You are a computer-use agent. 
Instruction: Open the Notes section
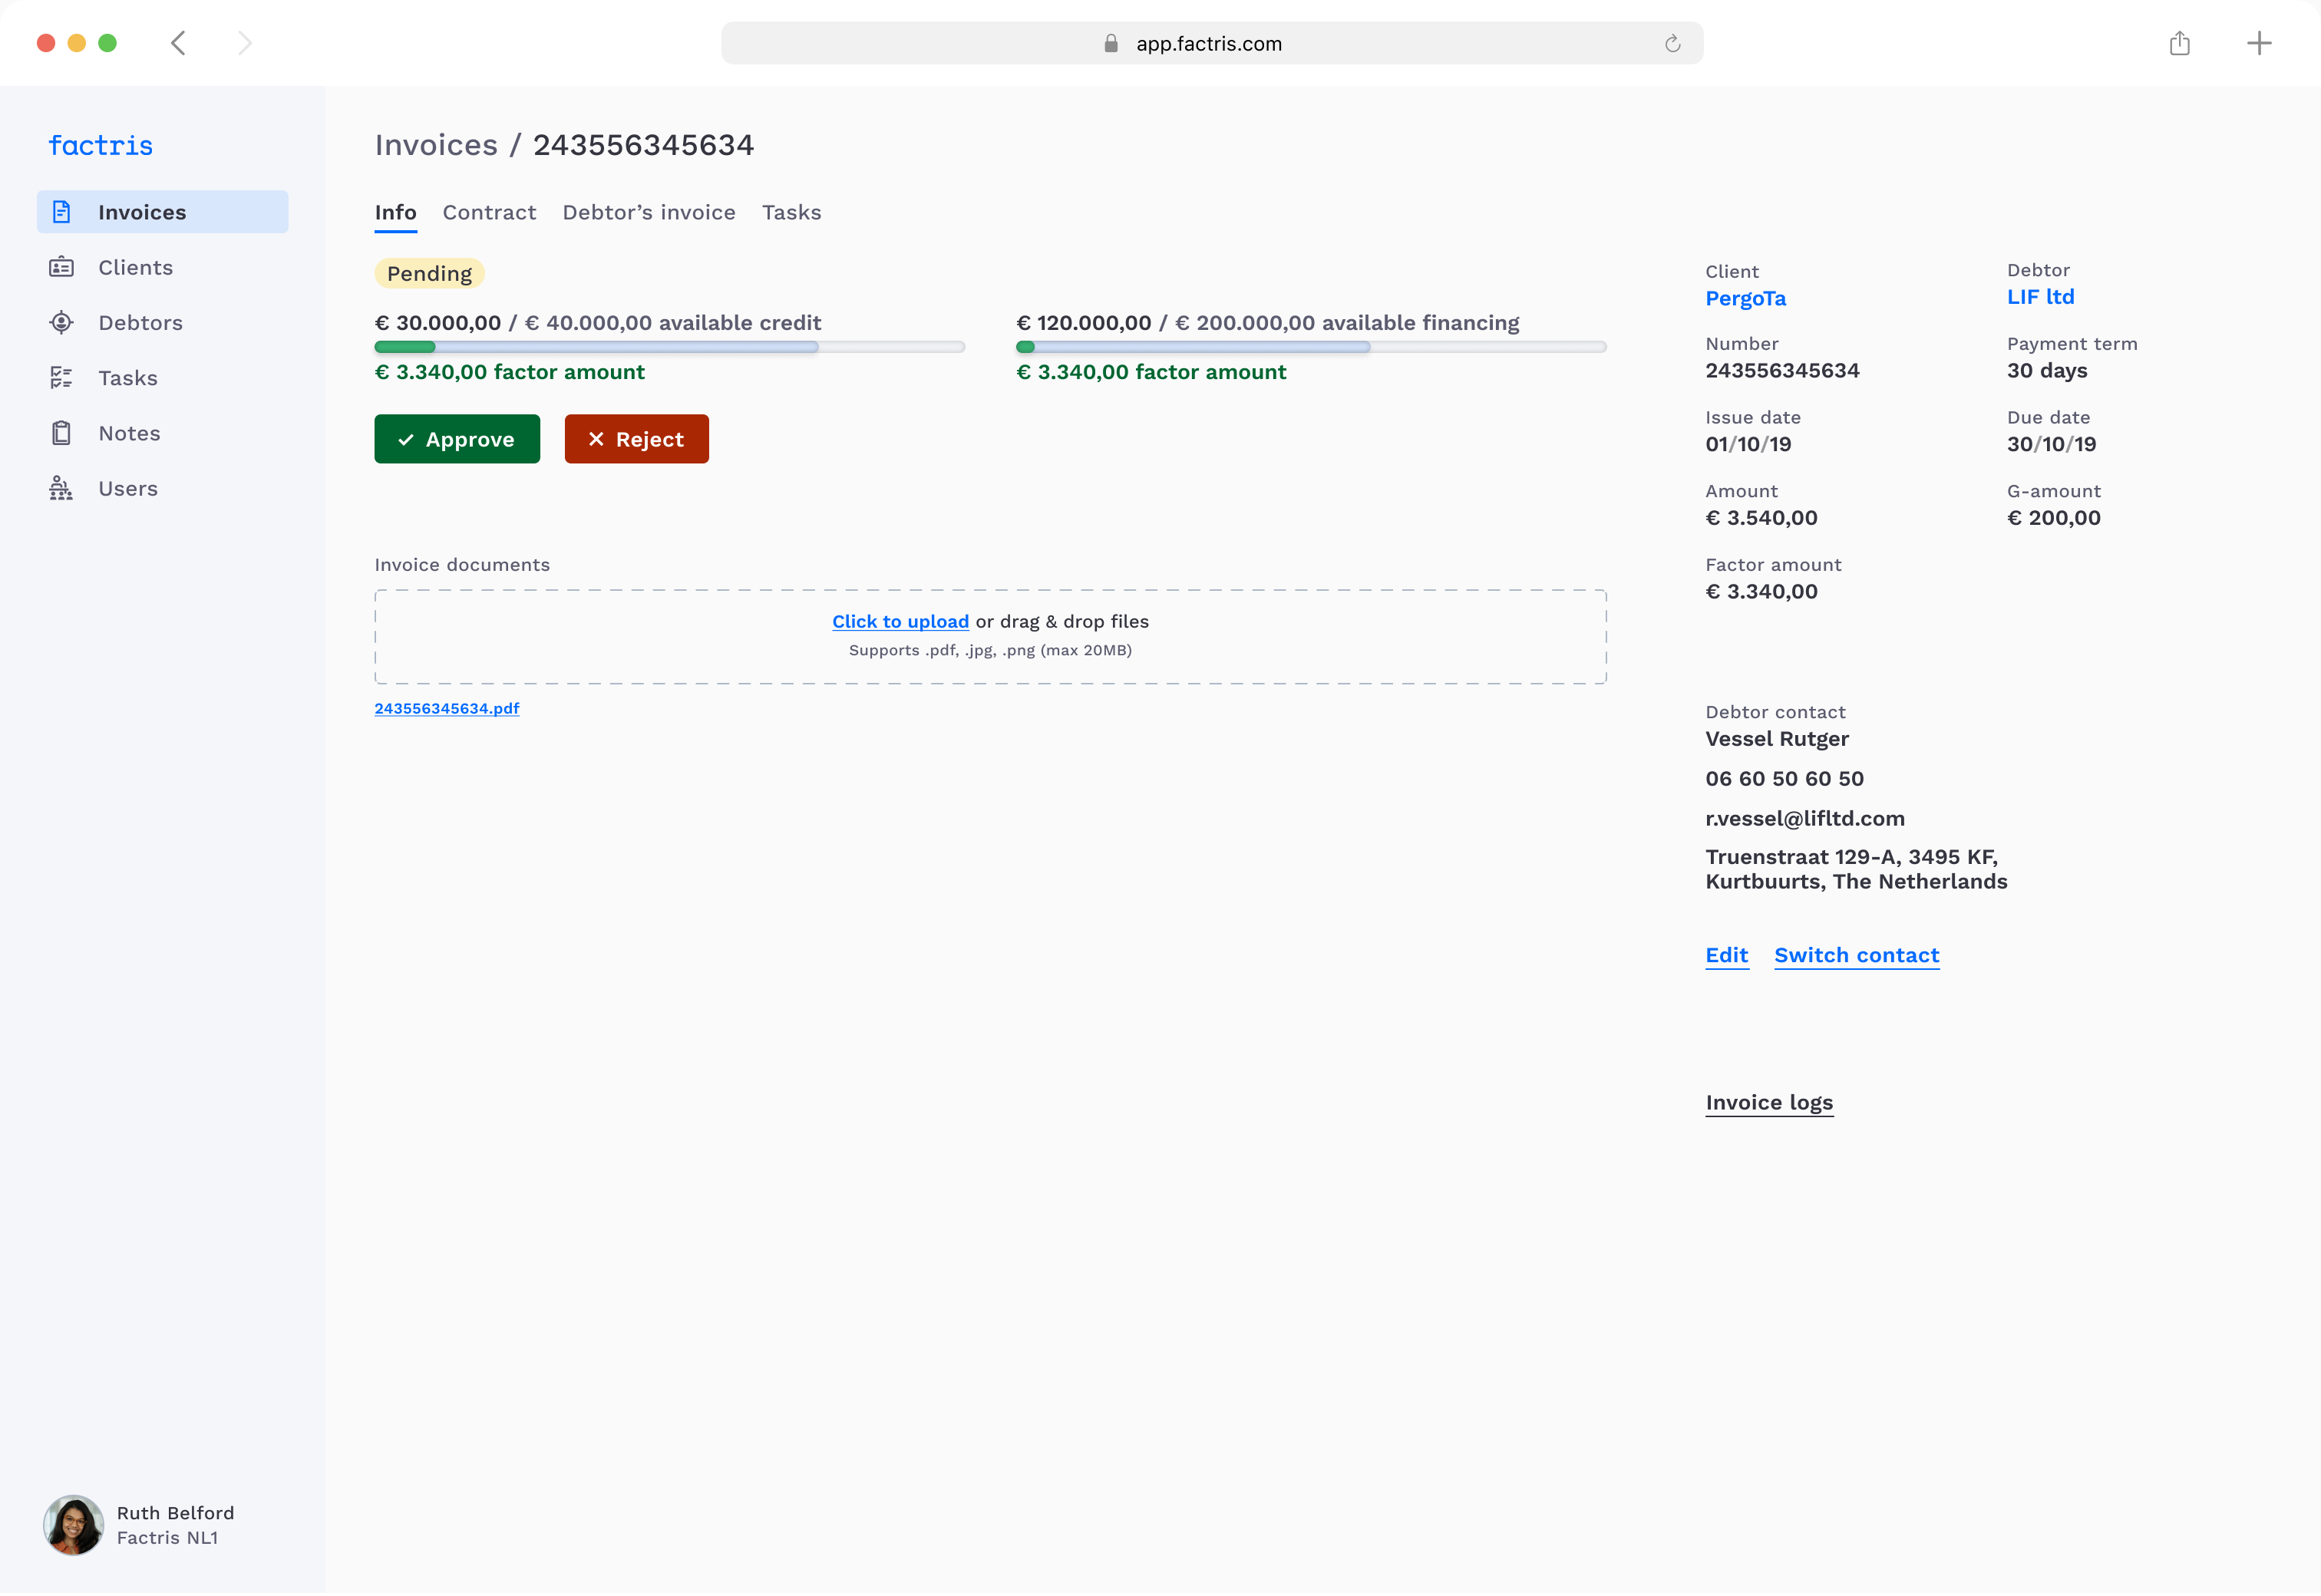[x=130, y=432]
